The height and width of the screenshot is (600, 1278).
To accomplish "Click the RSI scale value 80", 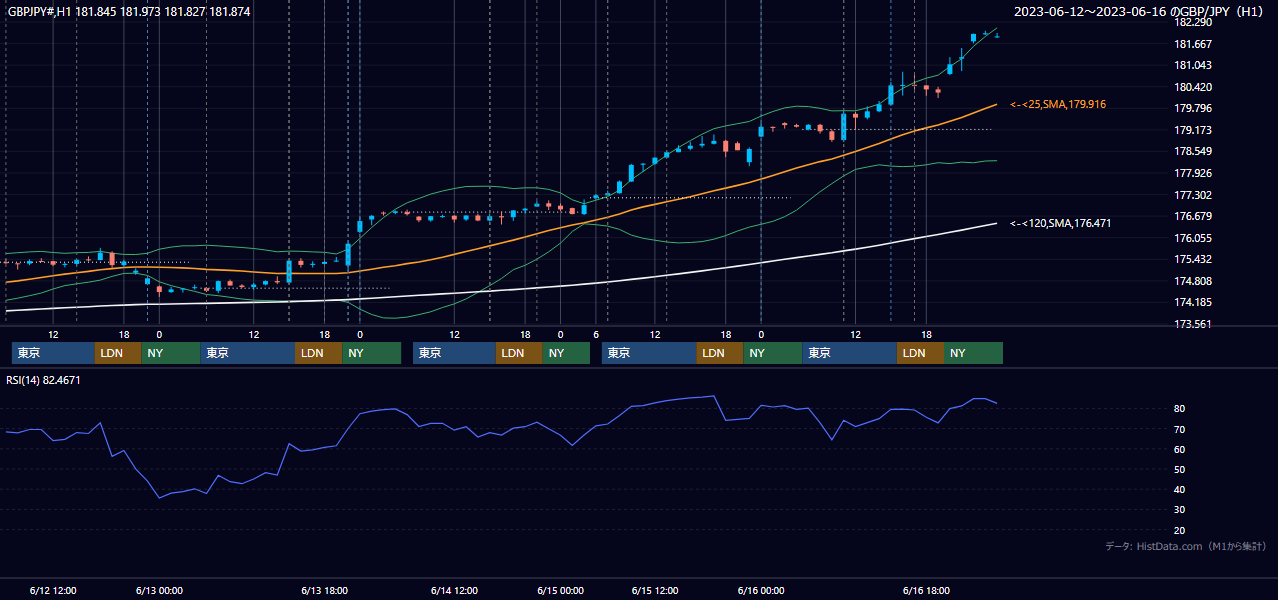I will (x=1180, y=409).
